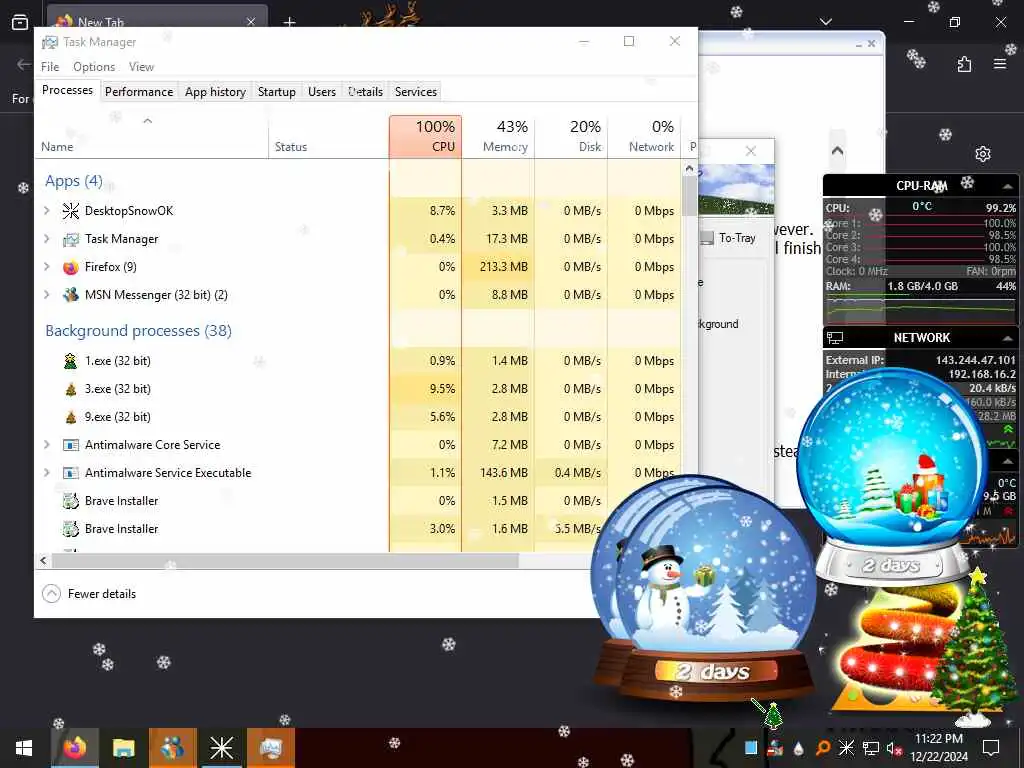Open new tab settings gear in Firefox
Screen dimensions: 1024x768
click(x=983, y=154)
